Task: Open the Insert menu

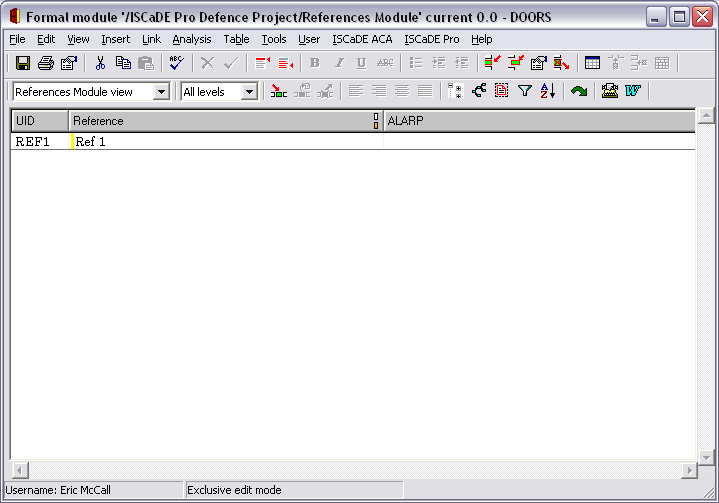Action: pos(115,39)
